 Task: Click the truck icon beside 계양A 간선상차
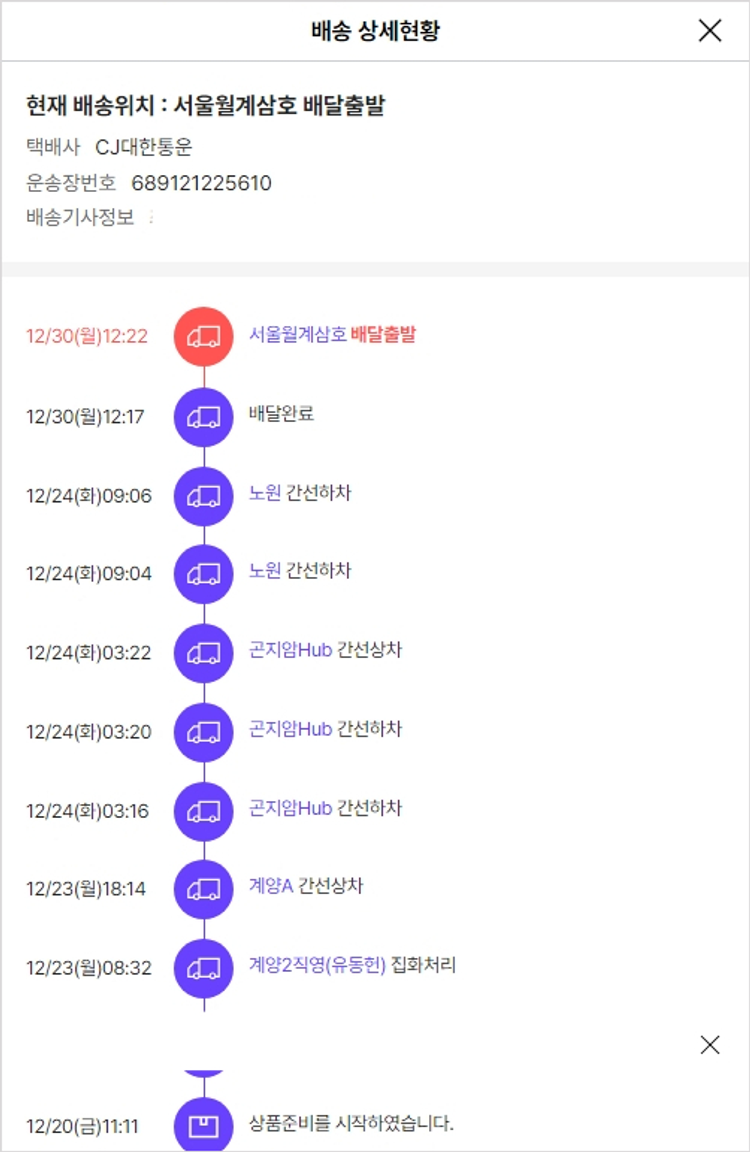tap(204, 889)
